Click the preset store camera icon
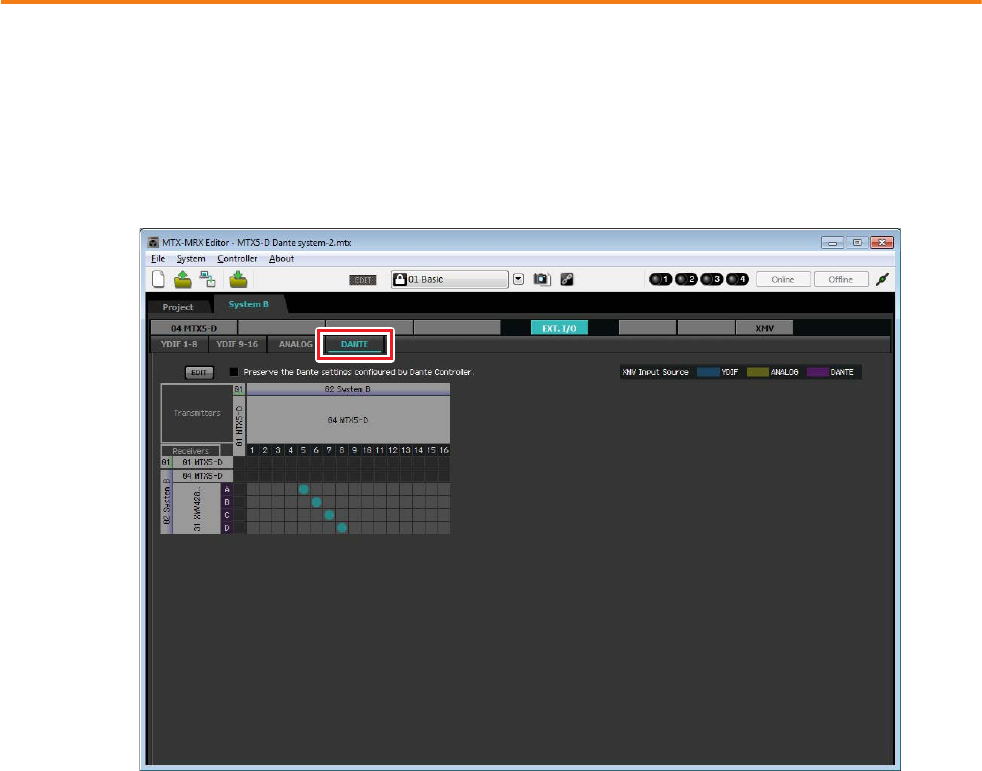The width and height of the screenshot is (982, 771). 542,279
